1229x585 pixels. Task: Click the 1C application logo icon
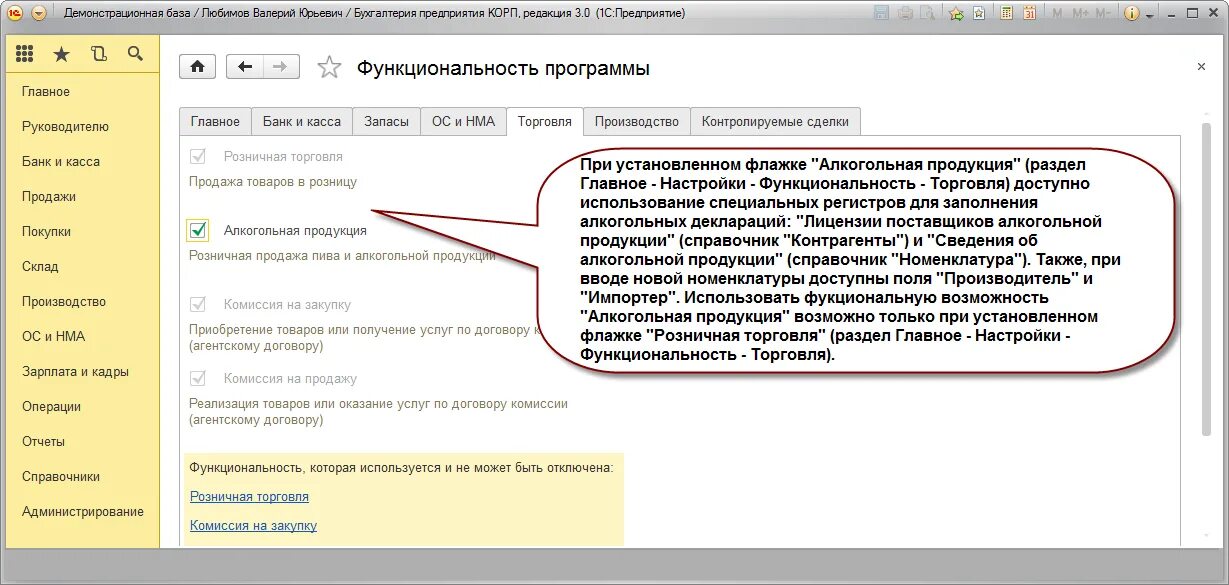(16, 13)
